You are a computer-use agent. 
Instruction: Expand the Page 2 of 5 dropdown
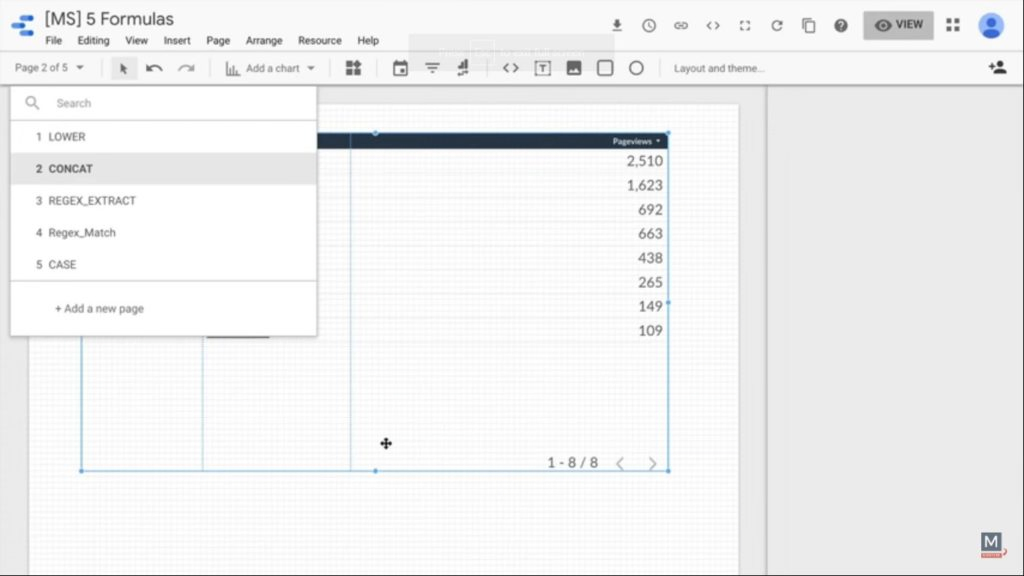click(x=50, y=68)
